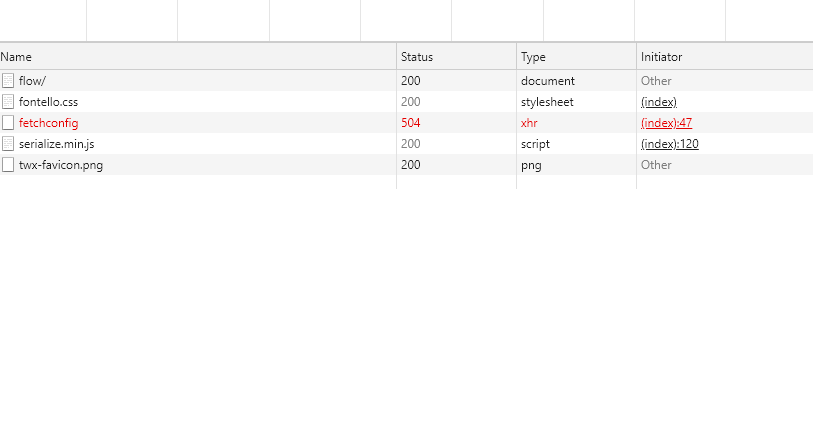The width and height of the screenshot is (813, 432).
Task: Select the twx-favicon.png request row
Action: coord(60,165)
